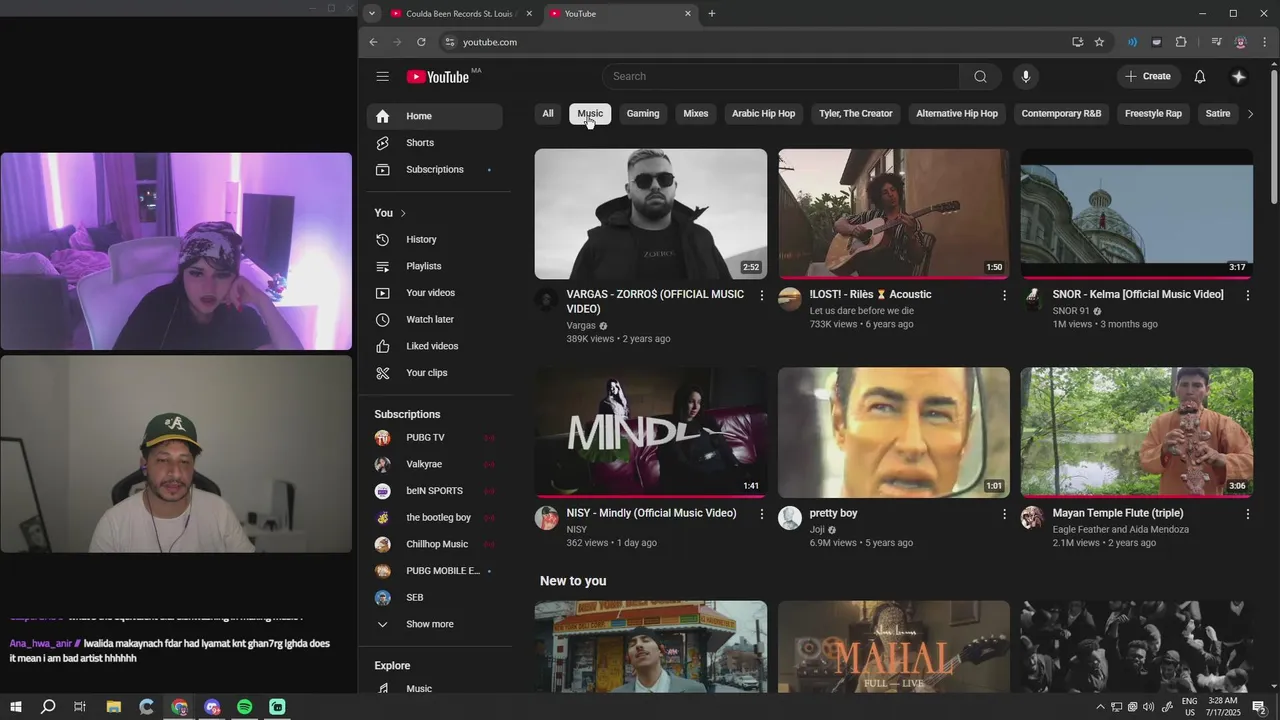Open the Mayan Temple Flute thumbnail
This screenshot has height=720, width=1280.
(x=1137, y=432)
